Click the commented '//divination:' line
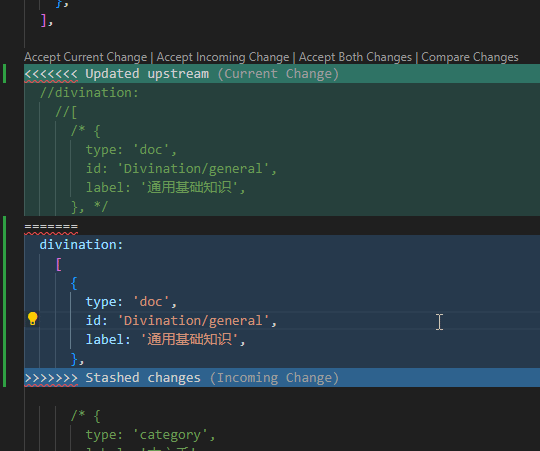Viewport: 540px width, 451px height. point(89,93)
